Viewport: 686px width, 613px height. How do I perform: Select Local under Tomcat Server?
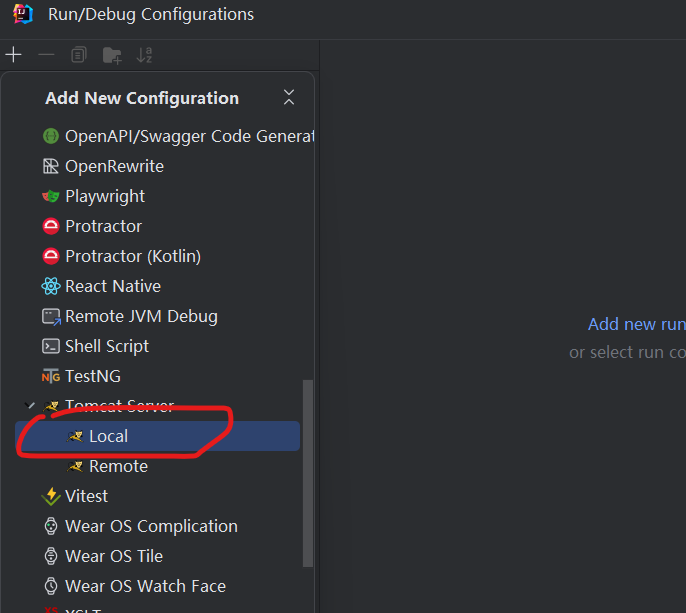(x=158, y=436)
